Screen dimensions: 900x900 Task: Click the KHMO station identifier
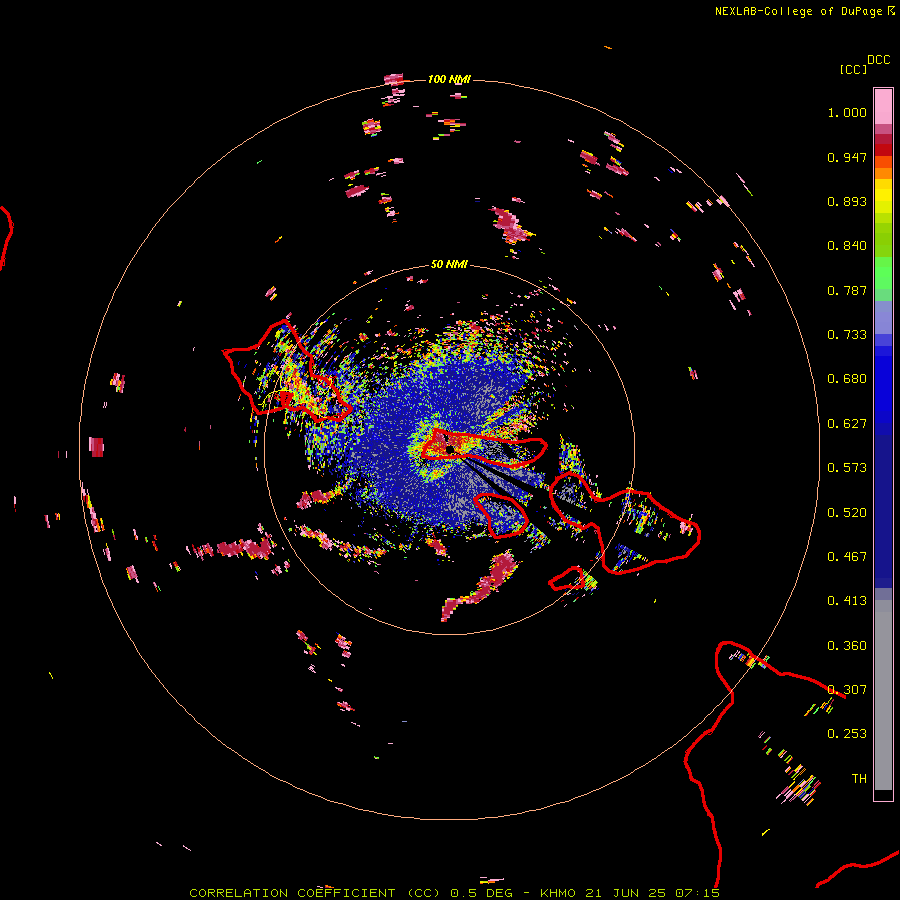(x=558, y=893)
